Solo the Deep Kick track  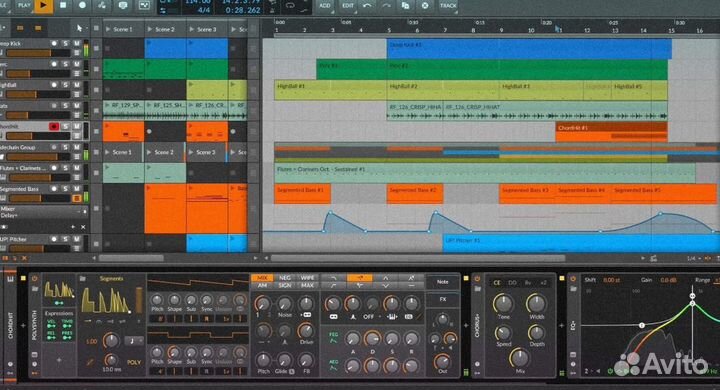click(x=66, y=43)
